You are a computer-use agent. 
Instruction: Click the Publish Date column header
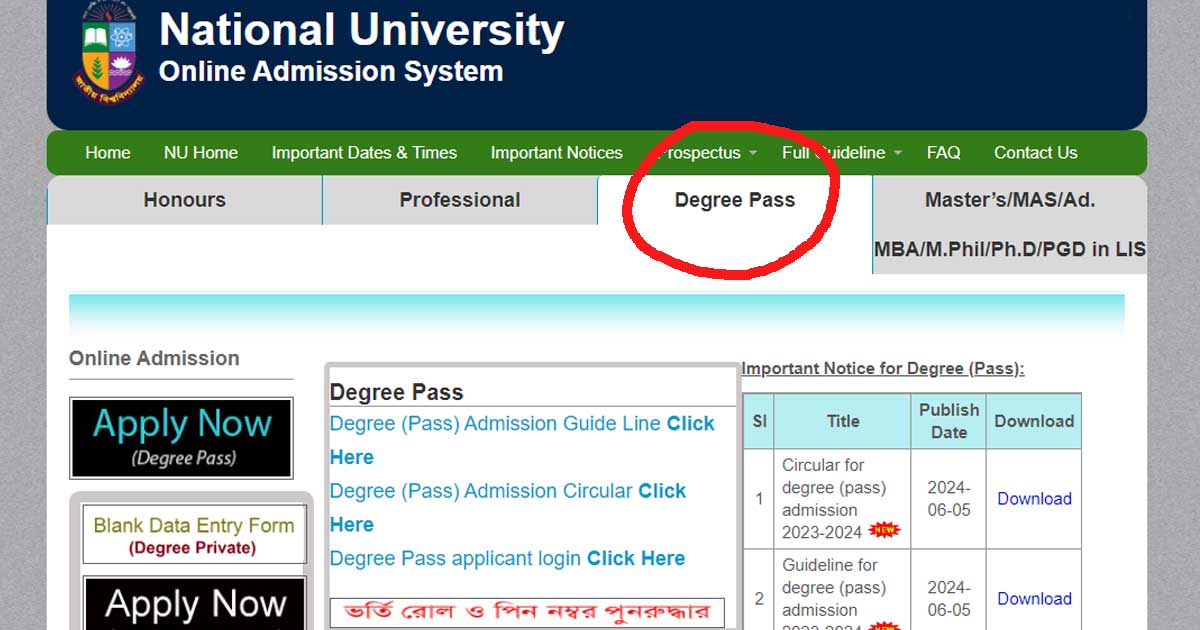click(949, 421)
